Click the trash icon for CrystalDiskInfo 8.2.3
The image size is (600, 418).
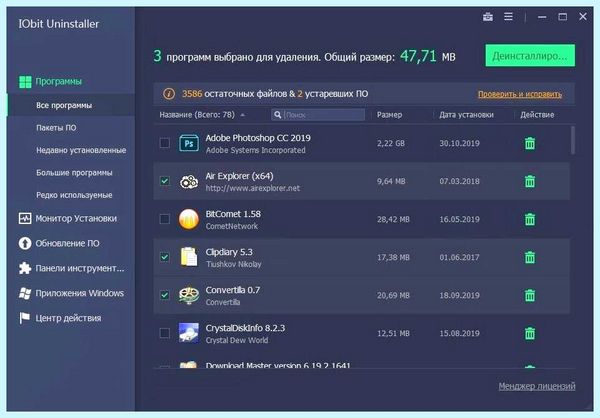530,333
